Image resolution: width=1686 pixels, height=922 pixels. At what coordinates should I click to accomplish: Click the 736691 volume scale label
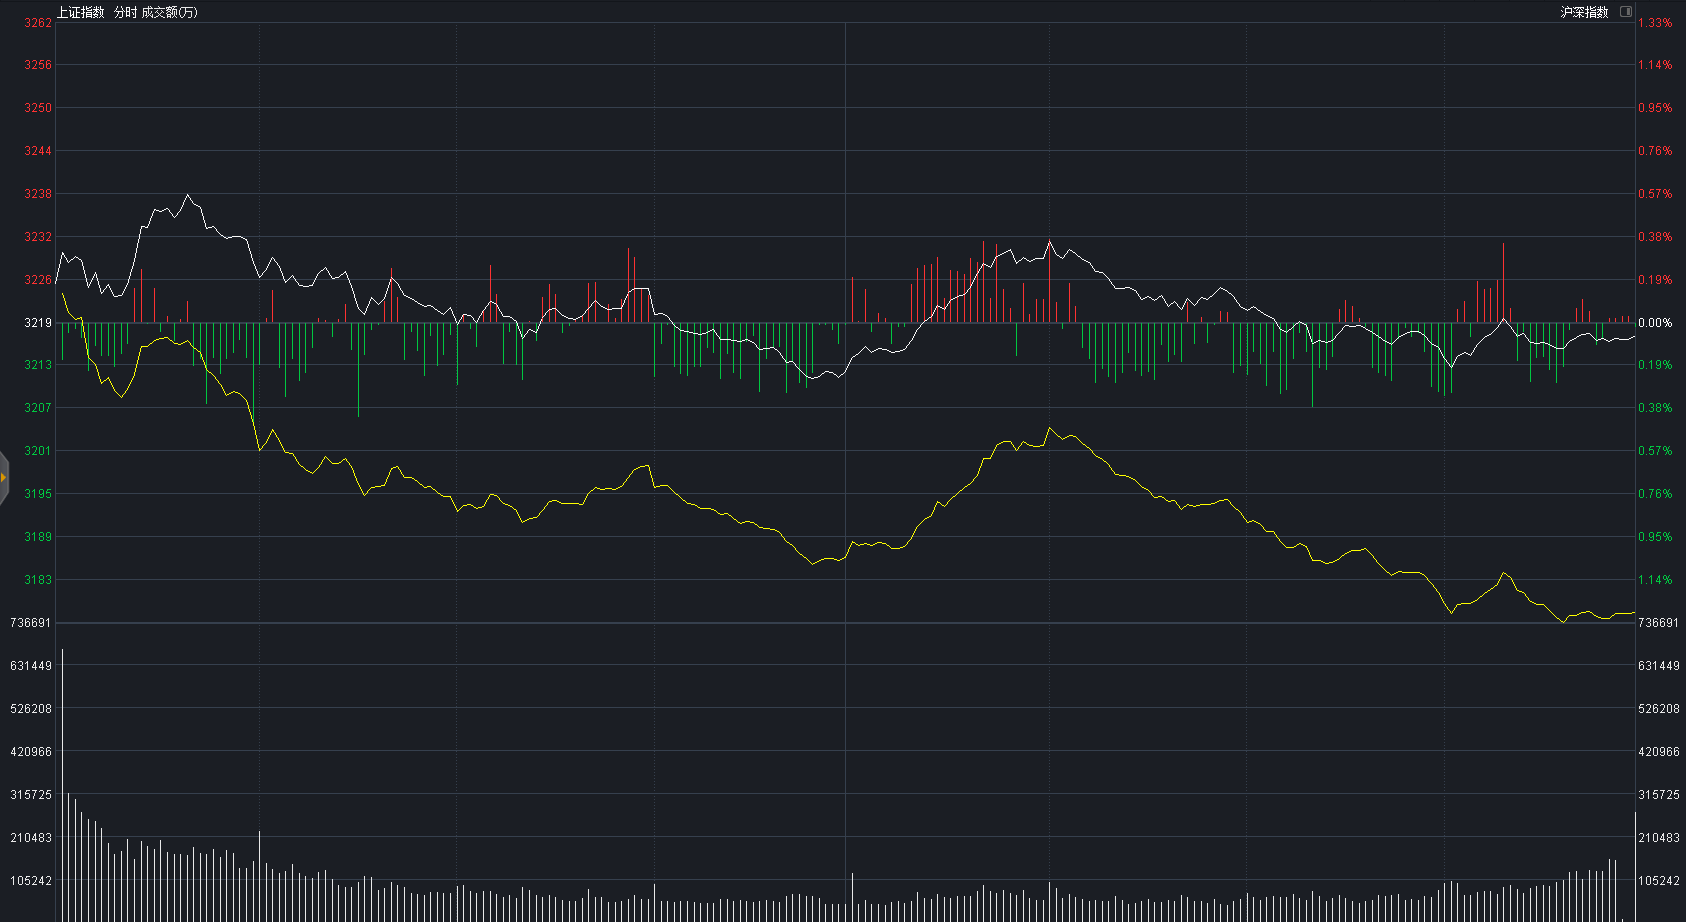click(x=31, y=622)
